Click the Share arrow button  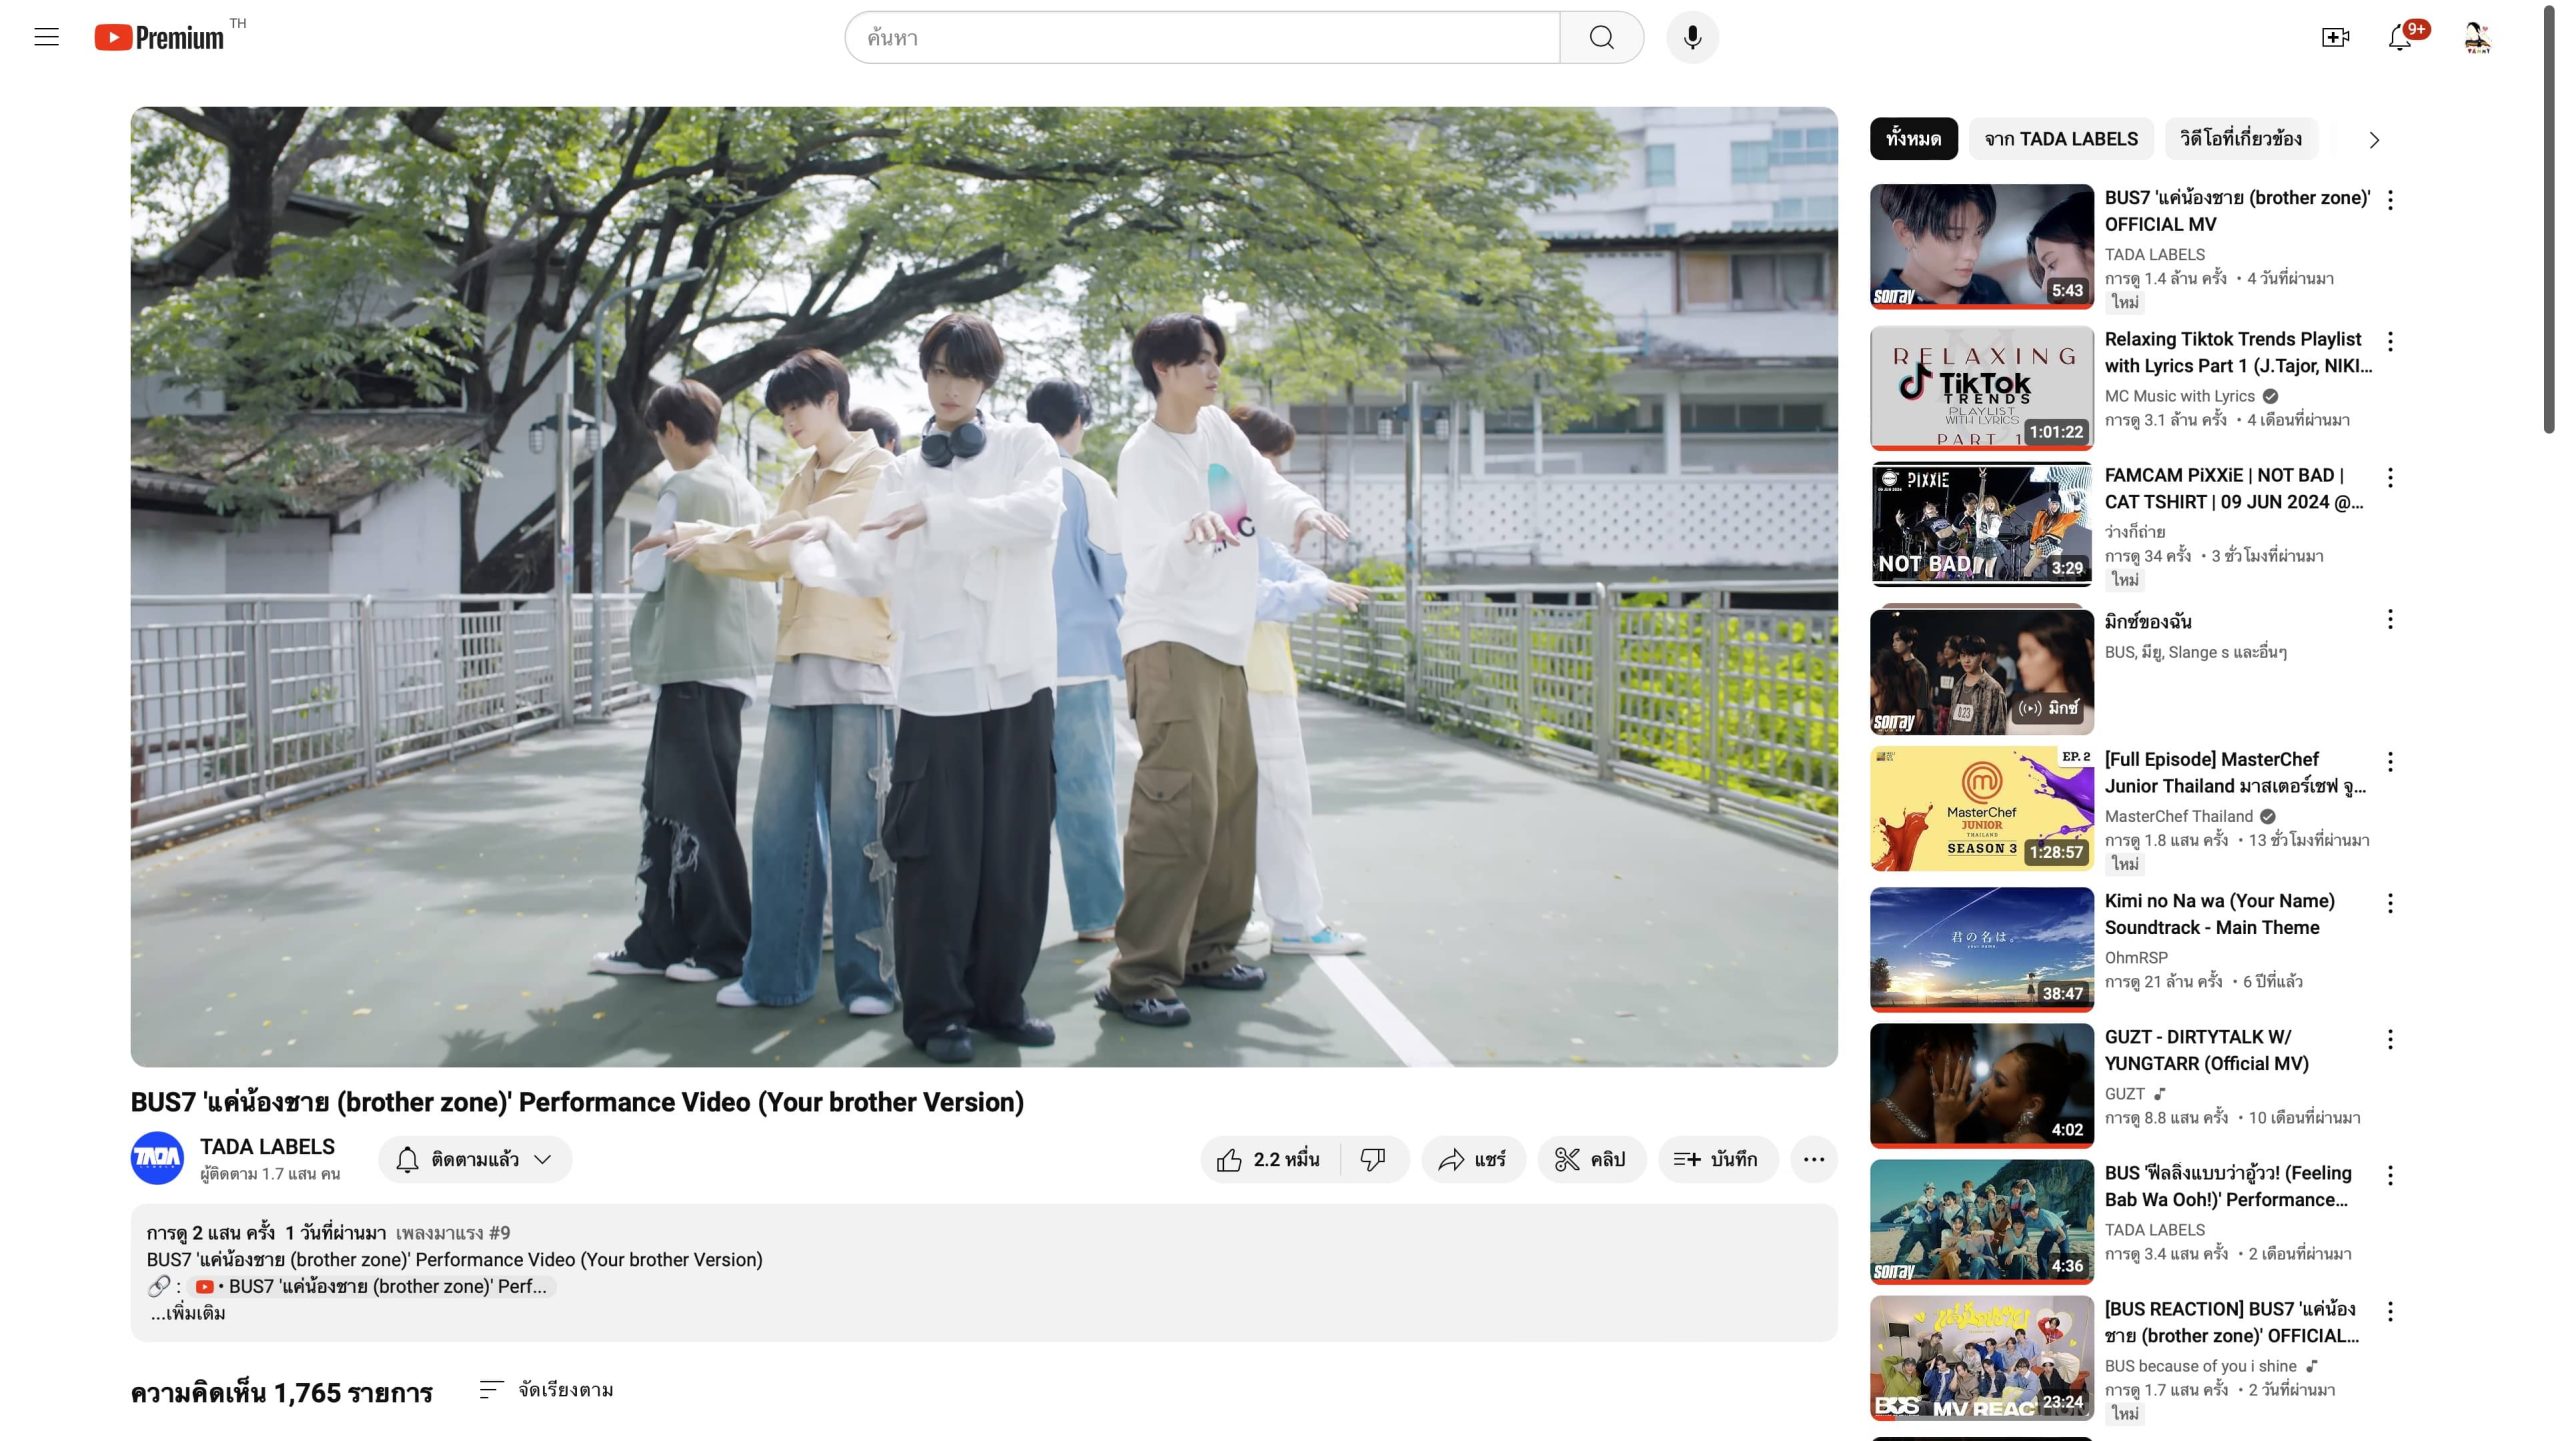(x=1472, y=1160)
